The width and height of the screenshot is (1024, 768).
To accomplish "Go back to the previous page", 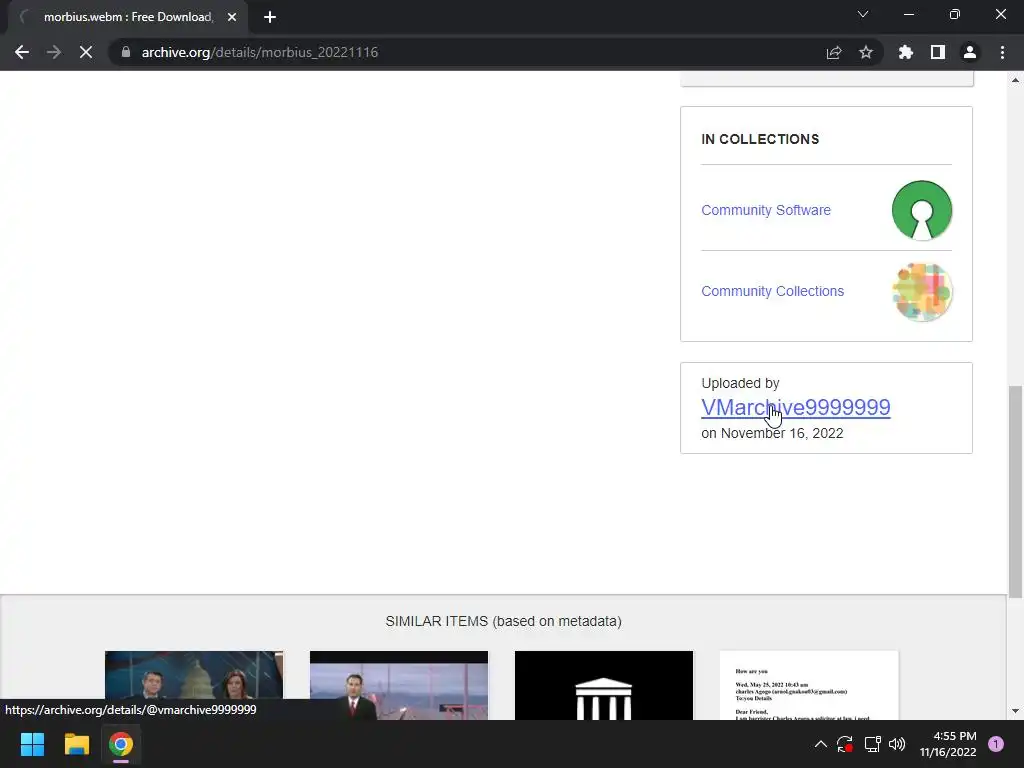I will pyautogui.click(x=22, y=52).
